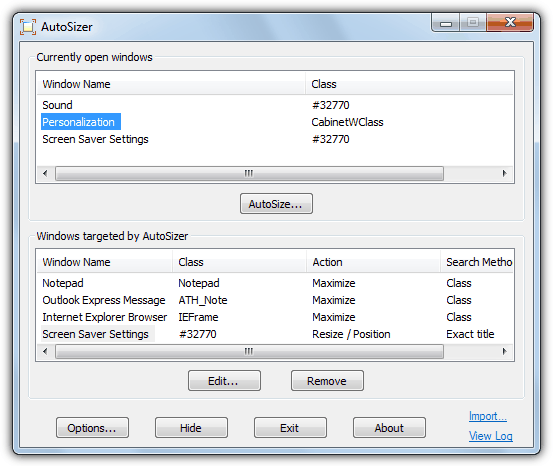Click the Import... link
The image size is (553, 466).
(x=488, y=416)
